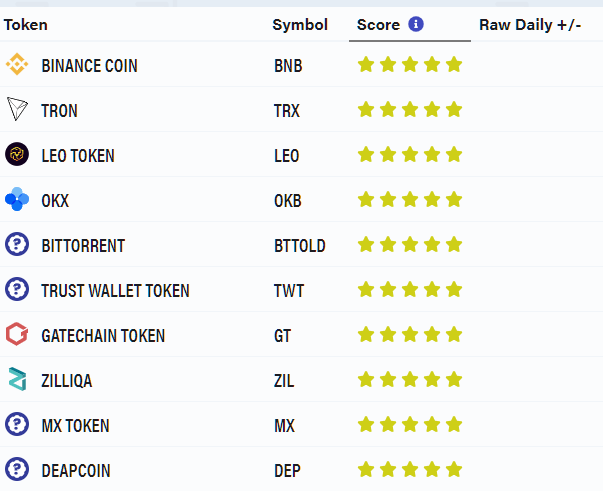Sort by the Token column header

[26, 25]
